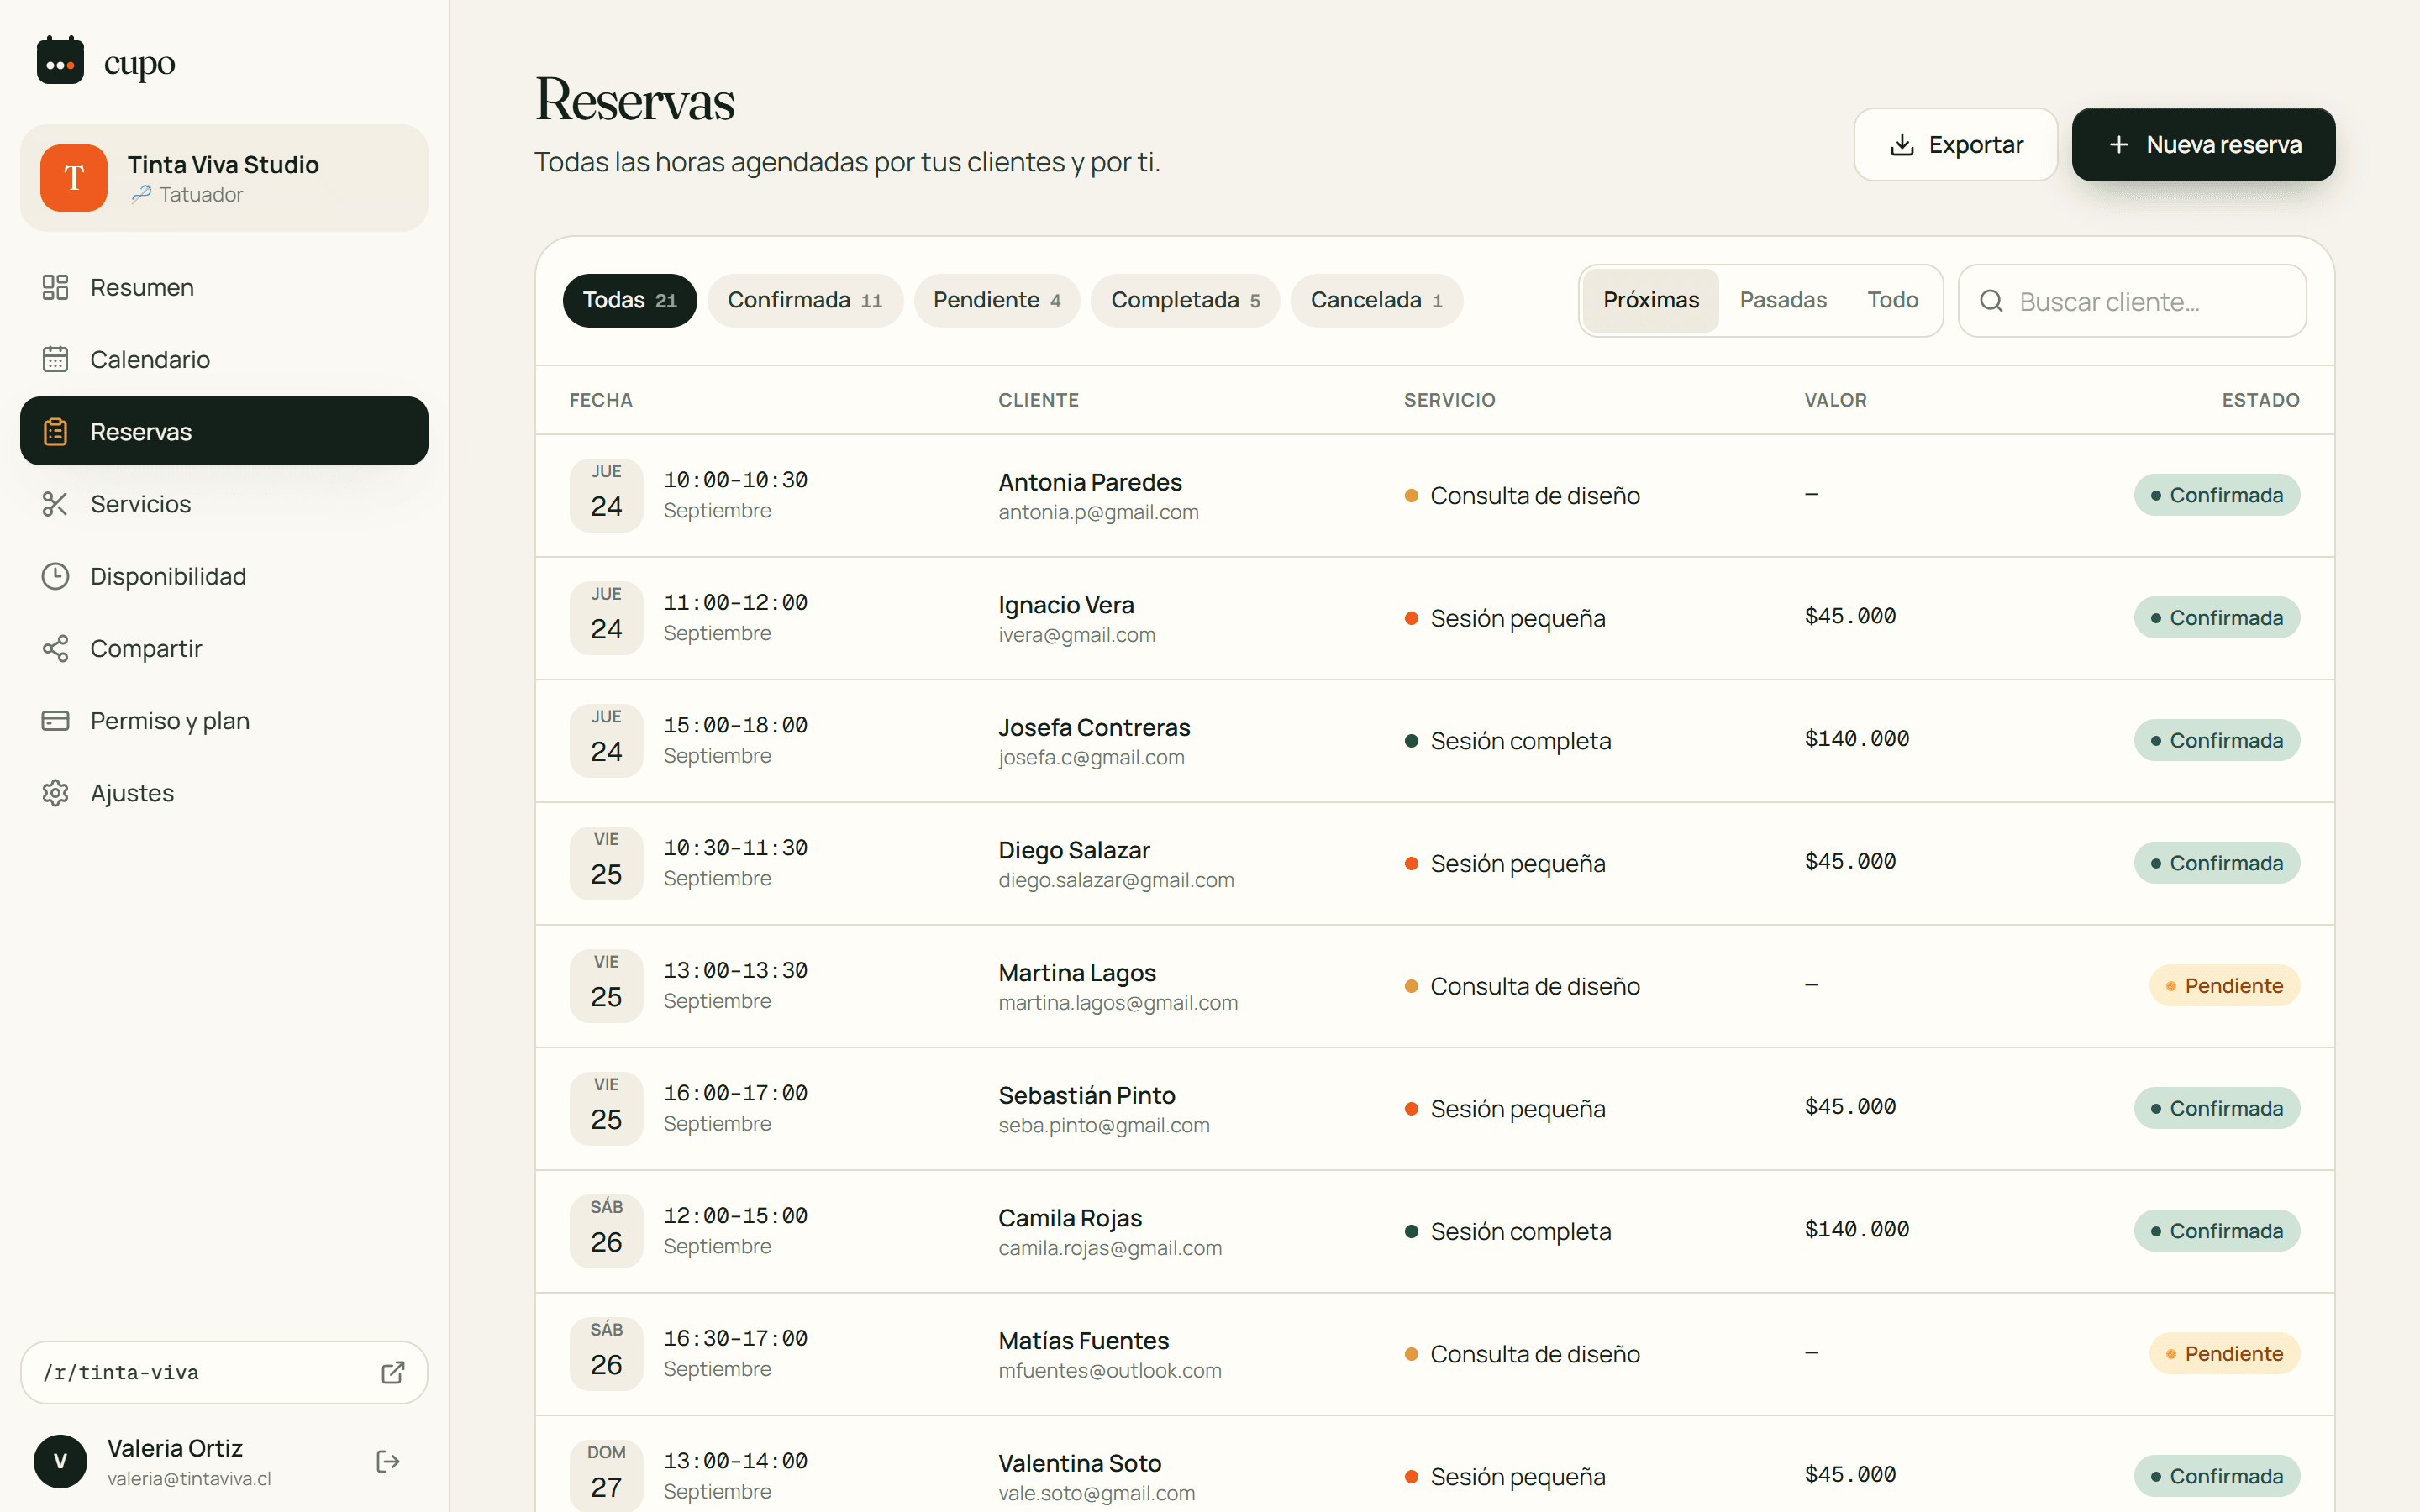
Task: Switch to Pasadas time view
Action: [1783, 300]
